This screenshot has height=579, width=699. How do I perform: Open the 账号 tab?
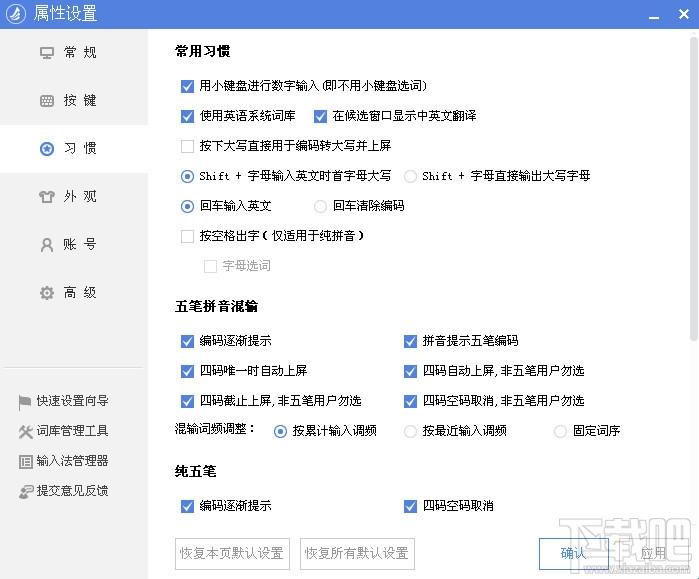(x=74, y=245)
